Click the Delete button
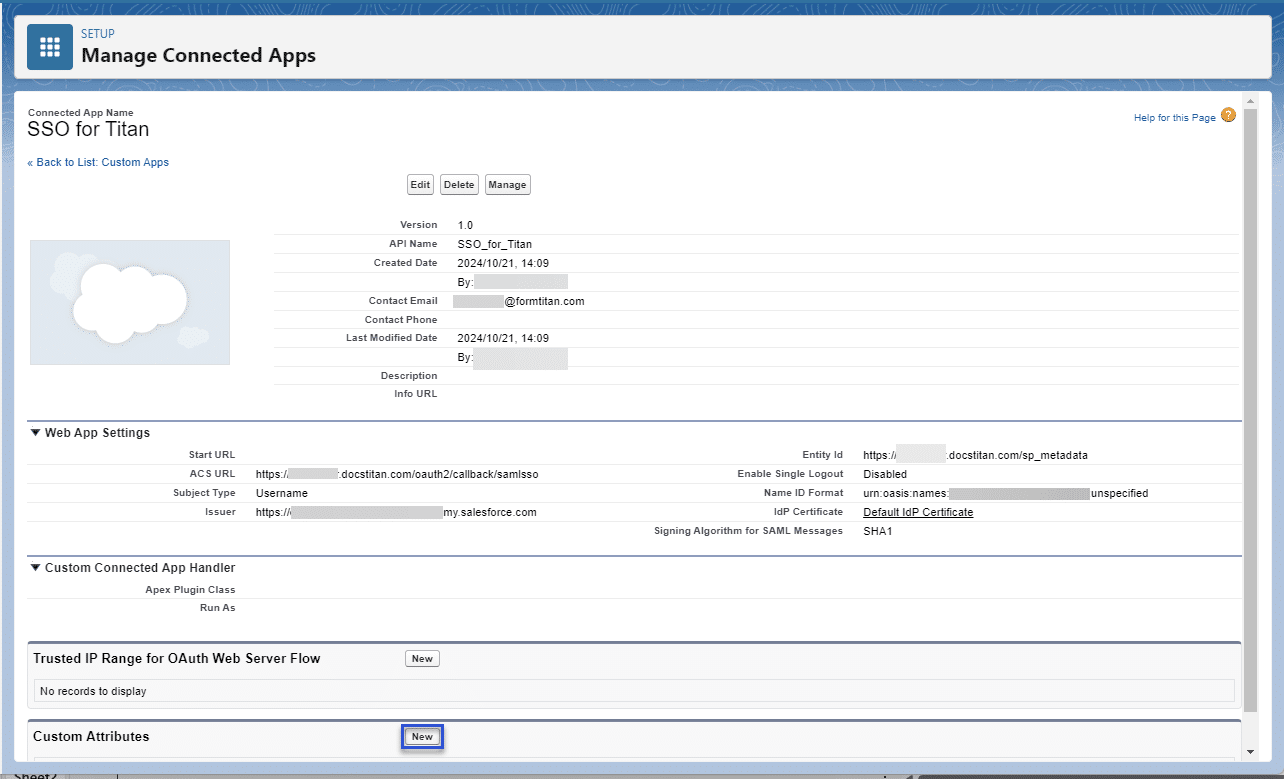The image size is (1284, 779). [459, 184]
